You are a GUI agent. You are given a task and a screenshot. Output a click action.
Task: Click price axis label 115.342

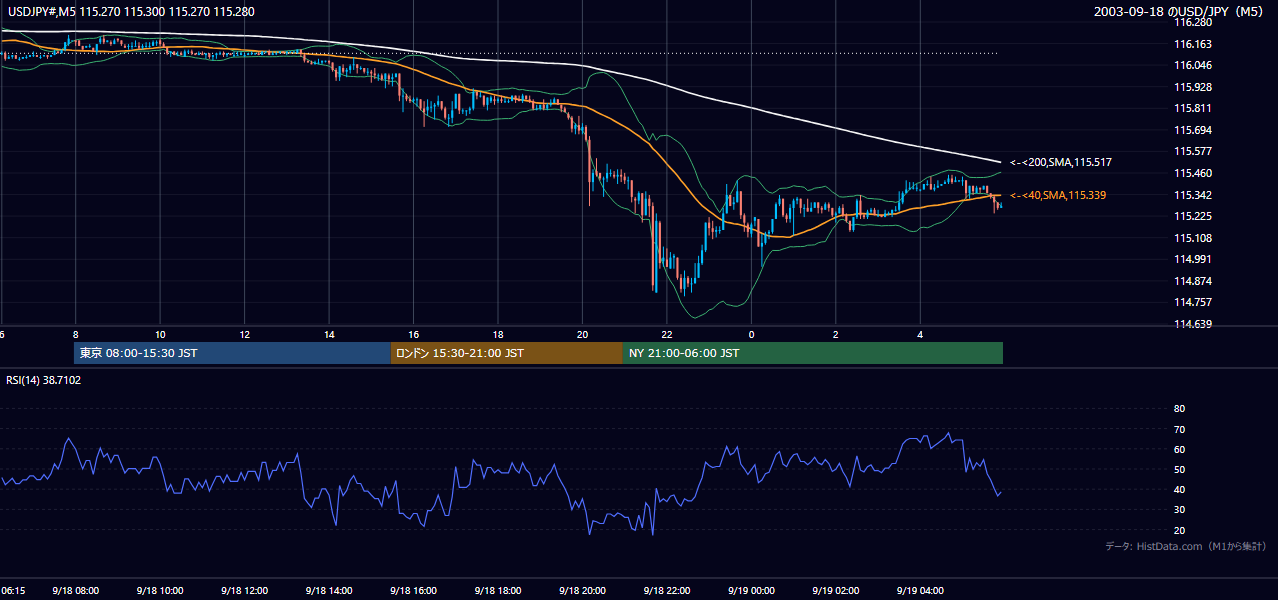[1192, 195]
